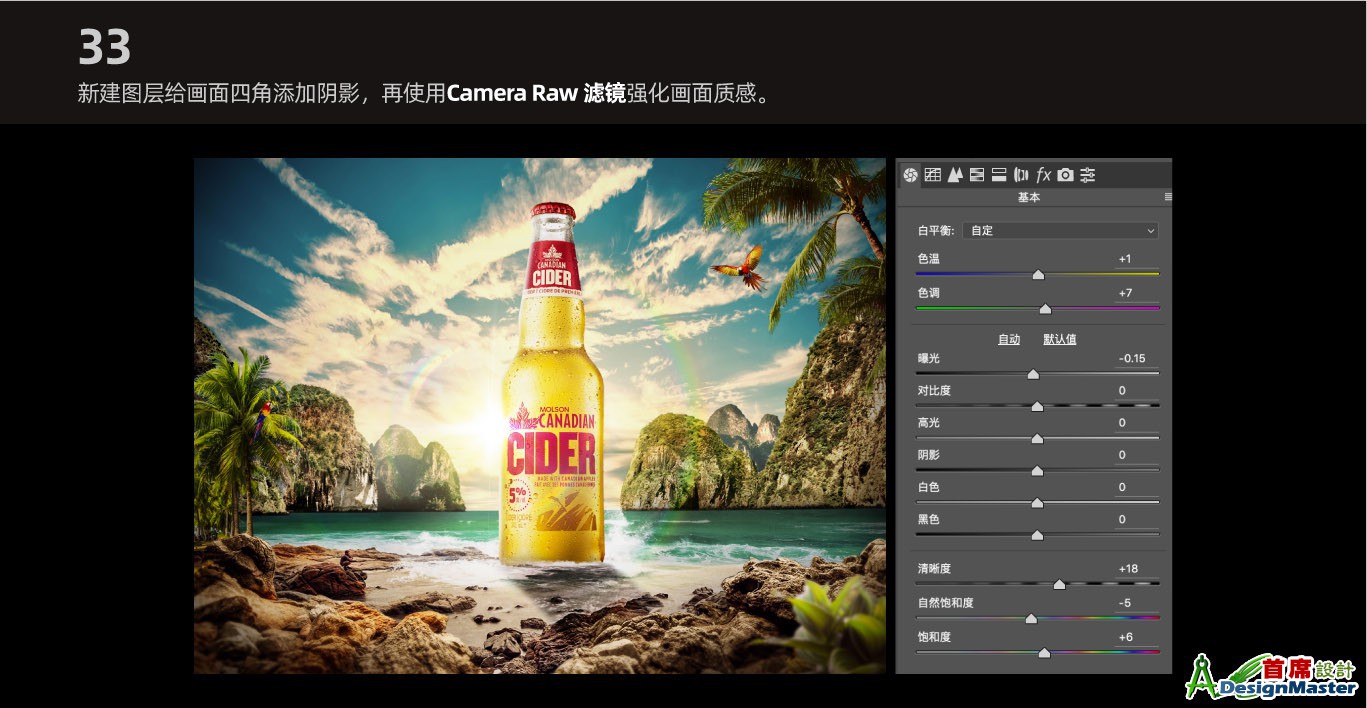Screen dimensions: 1367x708
Task: Open the HSL / Grayscale panel icon
Action: (976, 175)
